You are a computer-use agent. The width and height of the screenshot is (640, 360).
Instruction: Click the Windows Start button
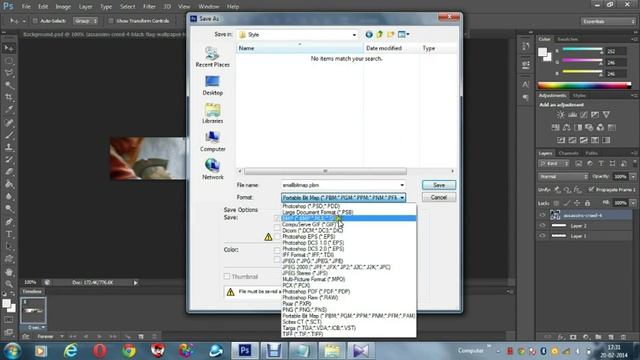coord(12,351)
